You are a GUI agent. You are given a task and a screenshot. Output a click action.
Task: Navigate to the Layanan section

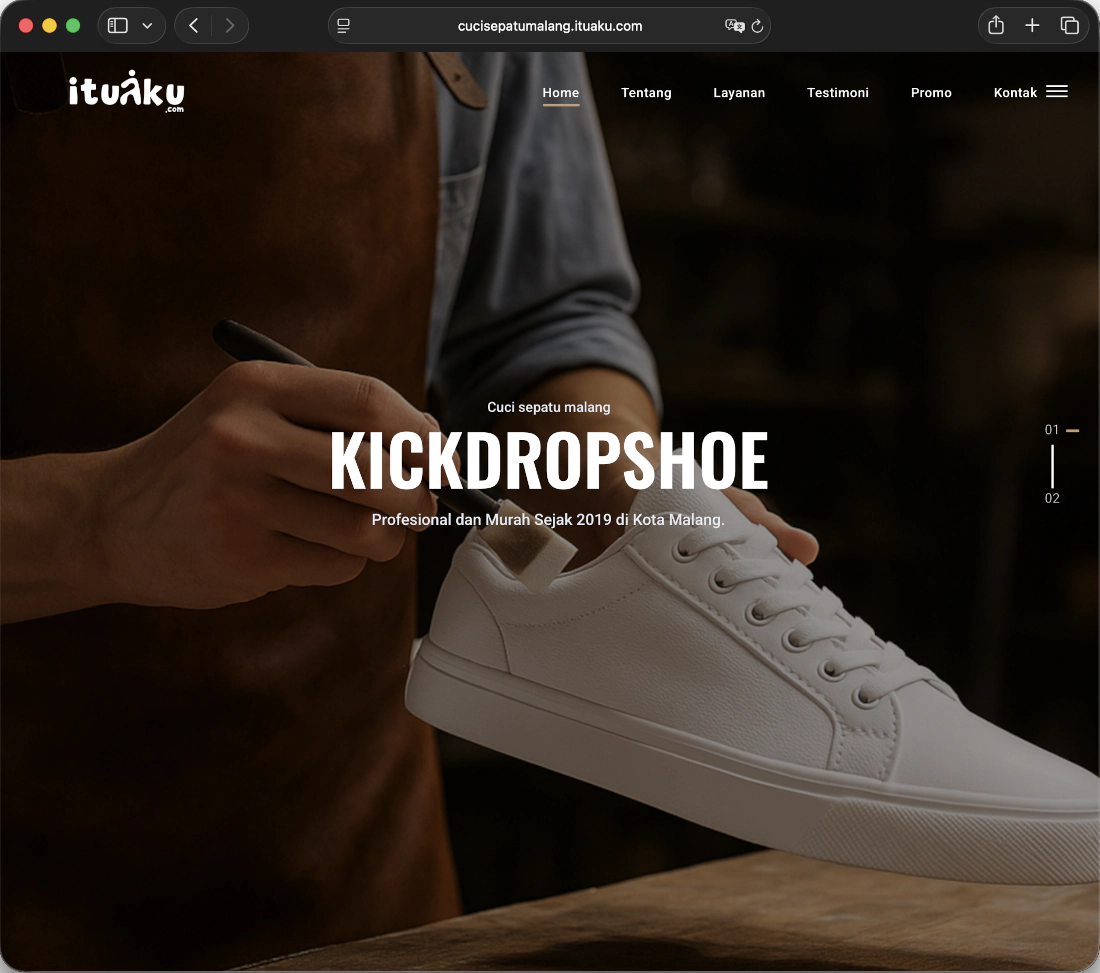pos(739,93)
